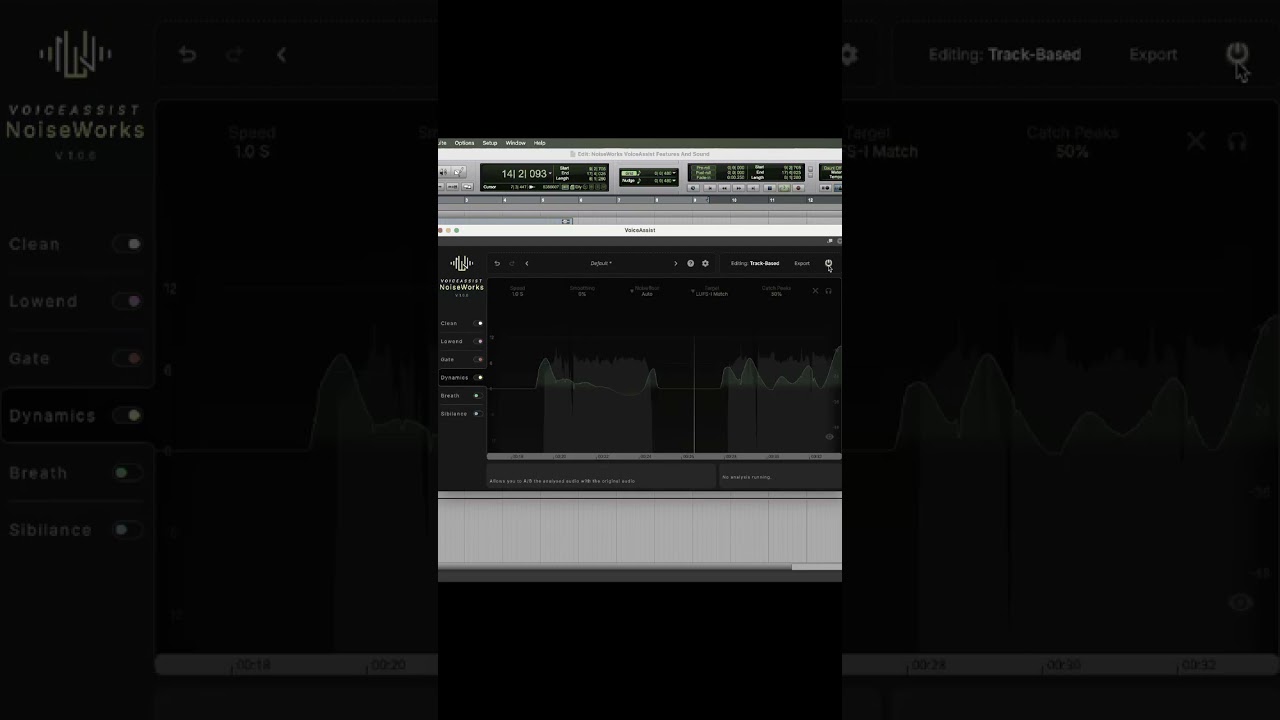The width and height of the screenshot is (1280, 720).
Task: Click the headphones listen icon
Action: coord(828,291)
